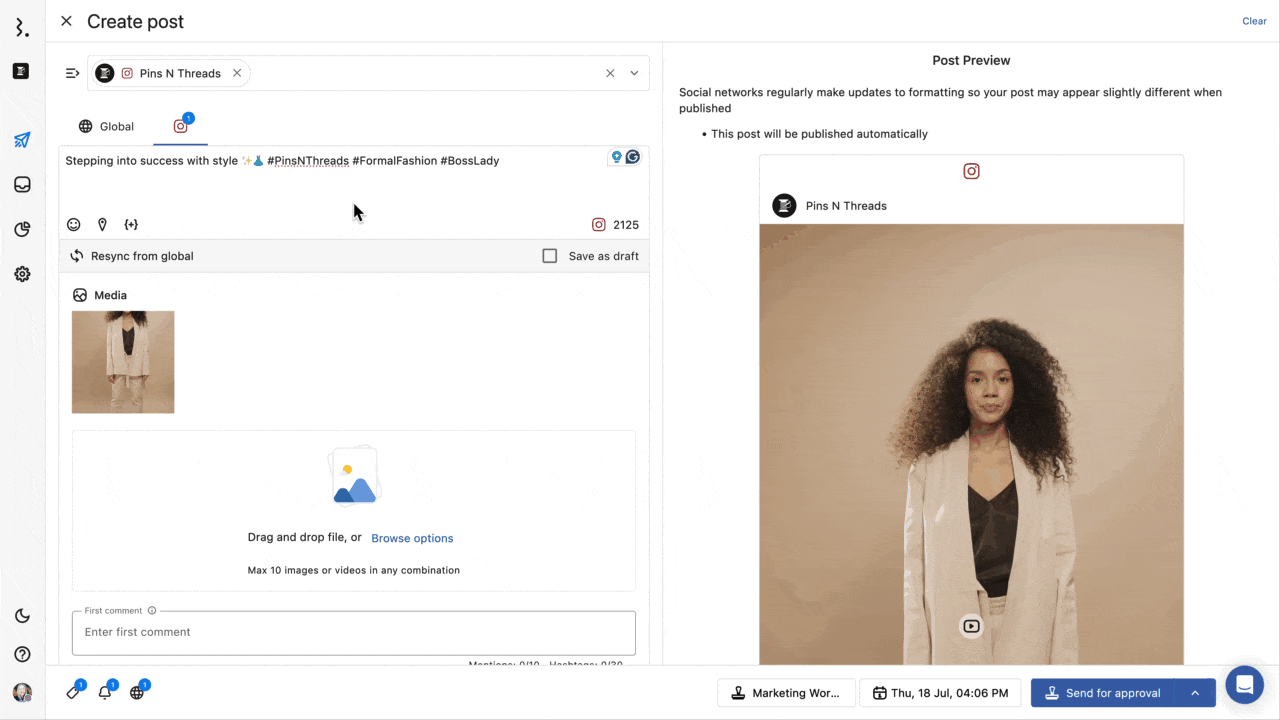The image size is (1280, 720).
Task: Click the Browse options link
Action: [412, 538]
